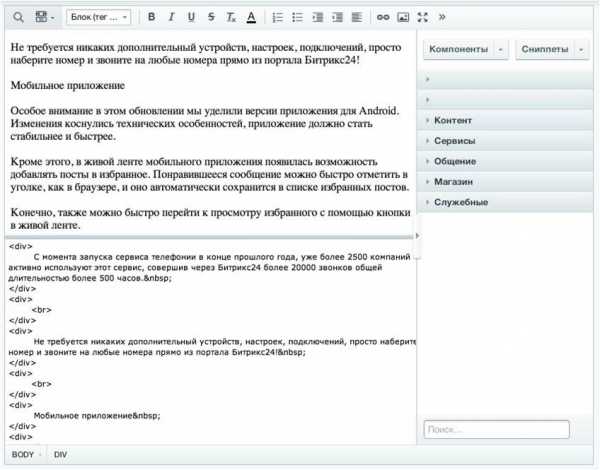The image size is (600, 470).
Task: Click the component search field
Action: point(497,429)
